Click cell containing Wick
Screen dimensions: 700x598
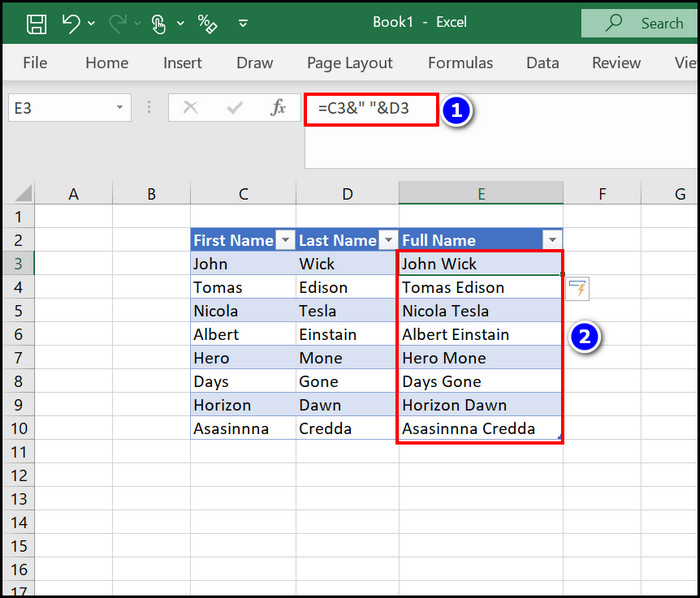pyautogui.click(x=347, y=263)
